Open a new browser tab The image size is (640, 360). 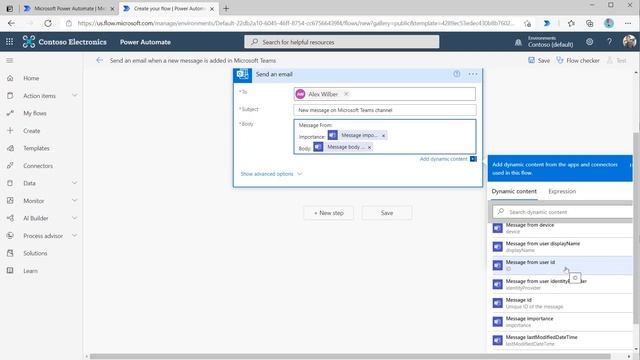point(226,8)
